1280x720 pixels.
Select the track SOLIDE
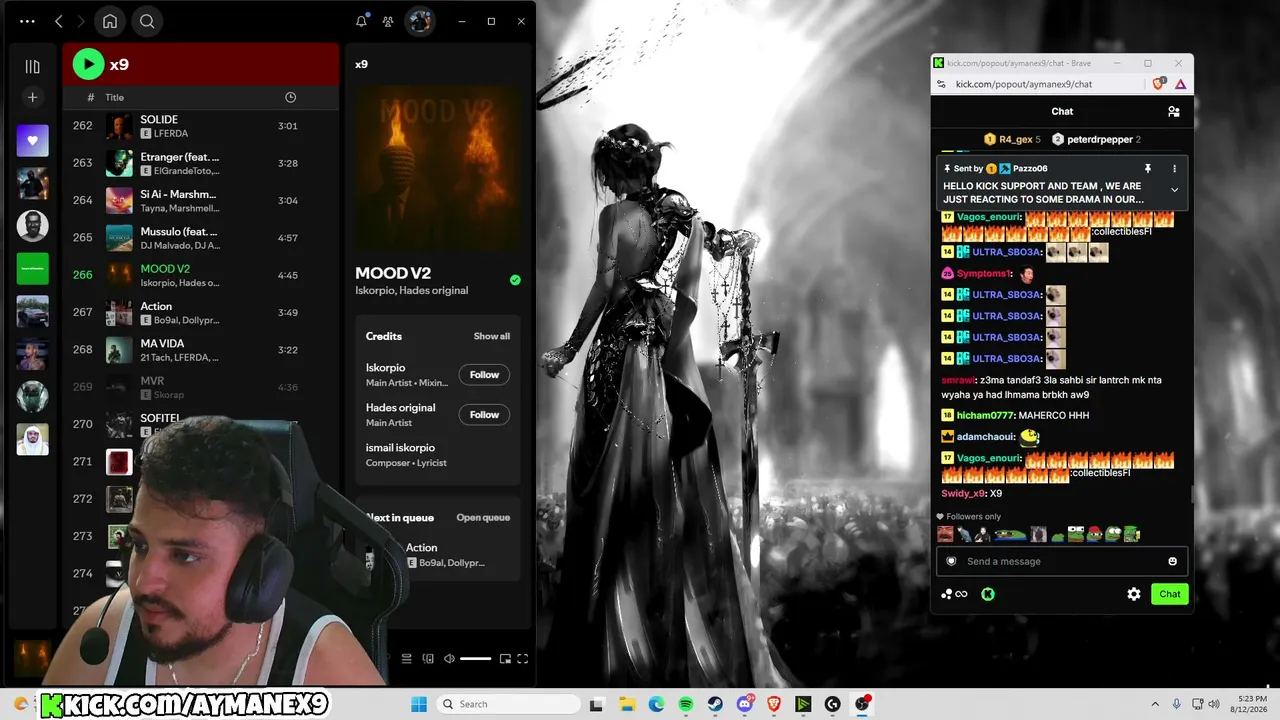pyautogui.click(x=200, y=126)
